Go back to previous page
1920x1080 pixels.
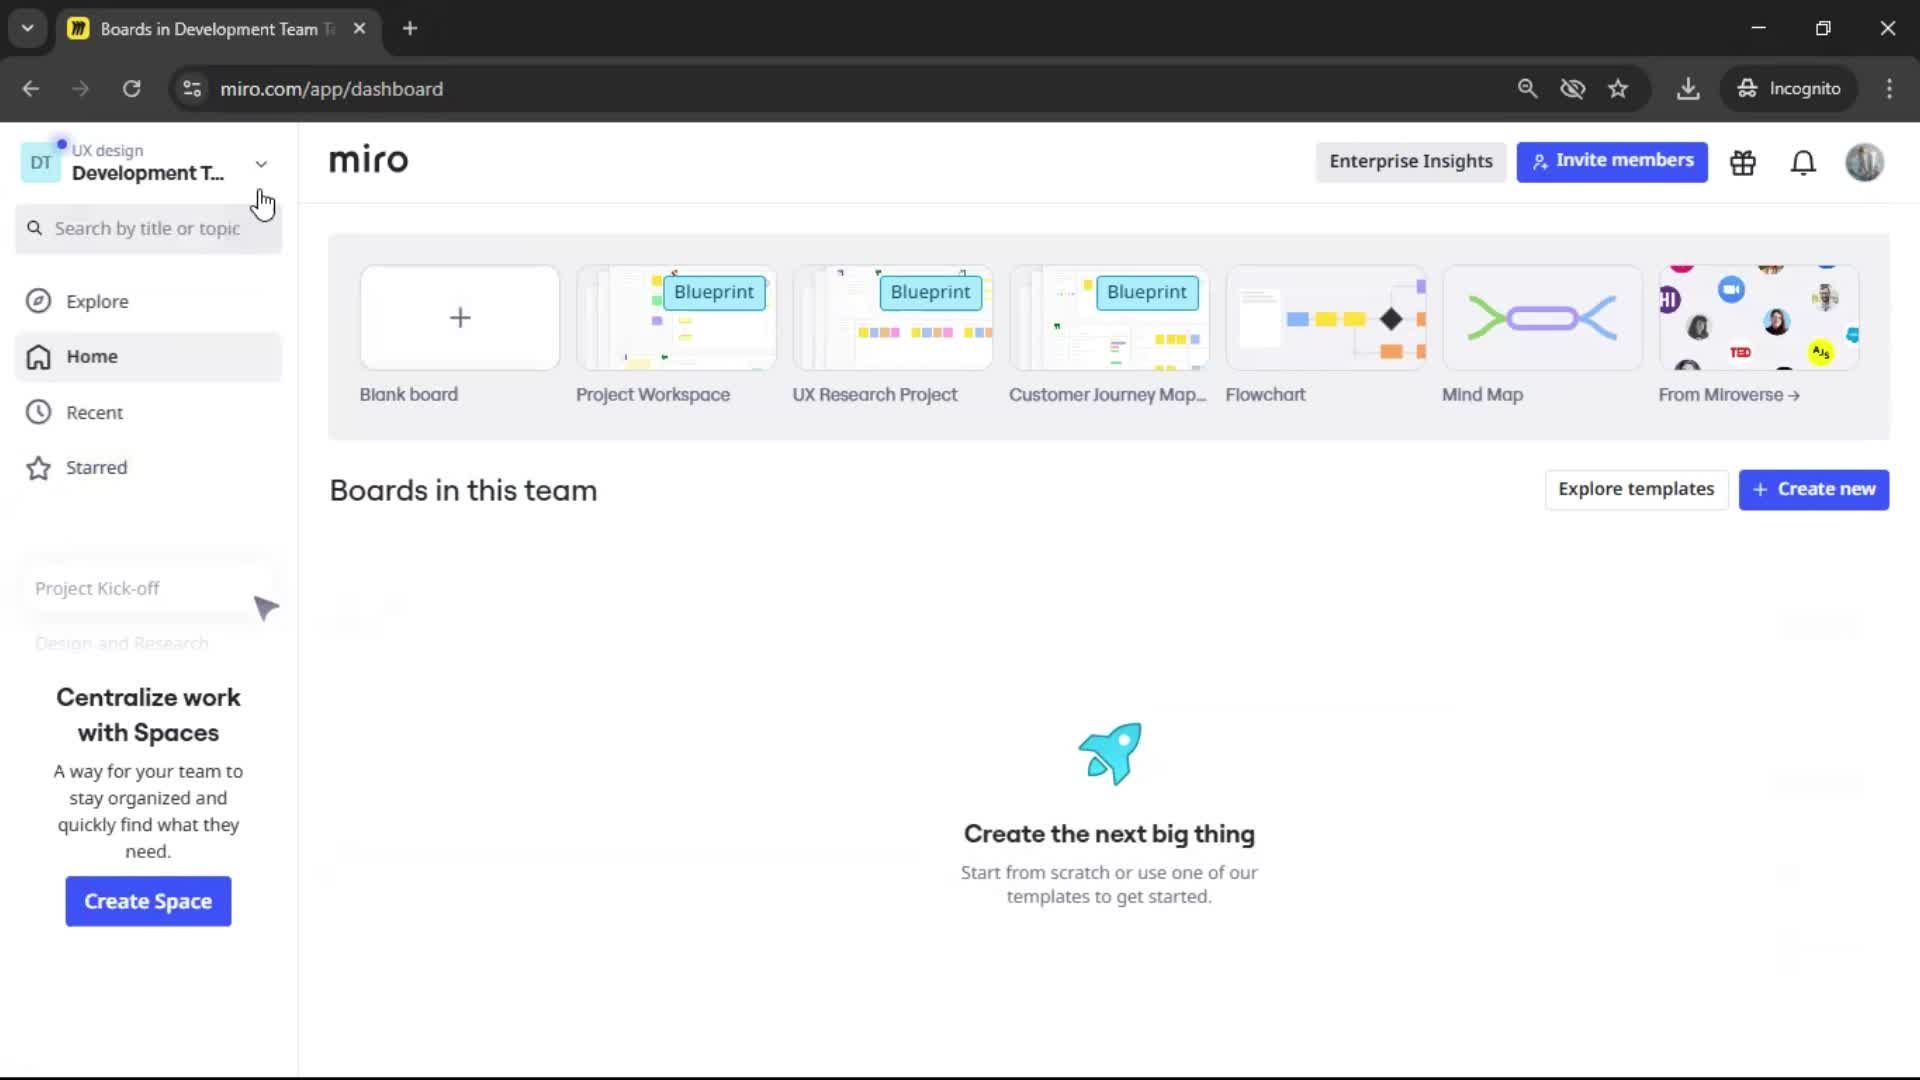(31, 89)
